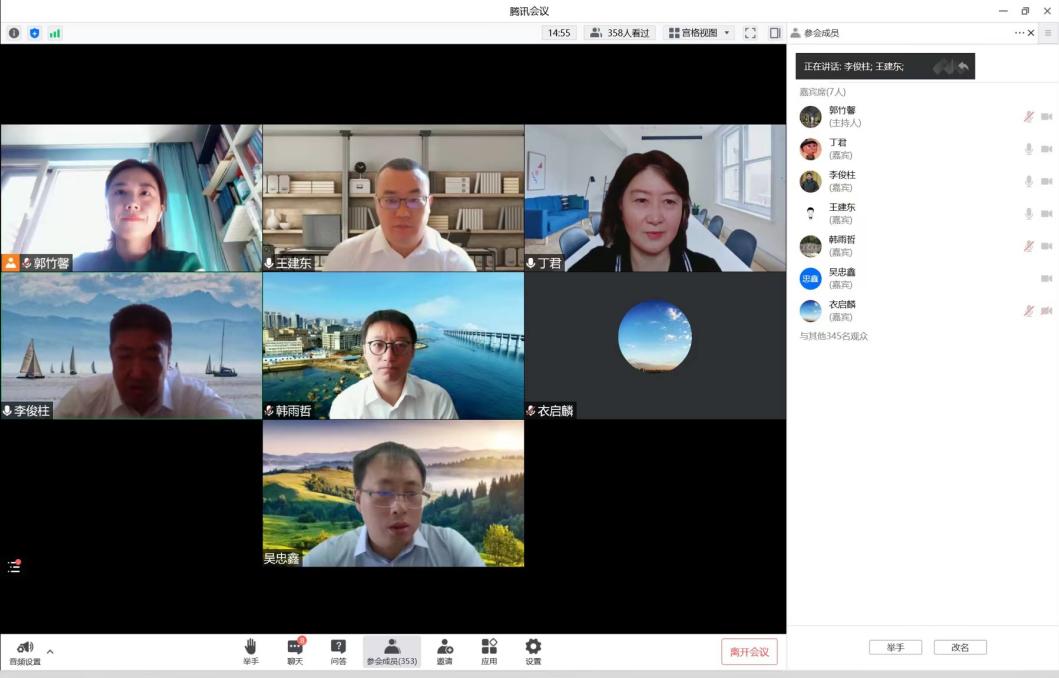This screenshot has width=1059, height=678.
Task: Expand audio settings arrow next to 音频设置
Action: click(50, 652)
